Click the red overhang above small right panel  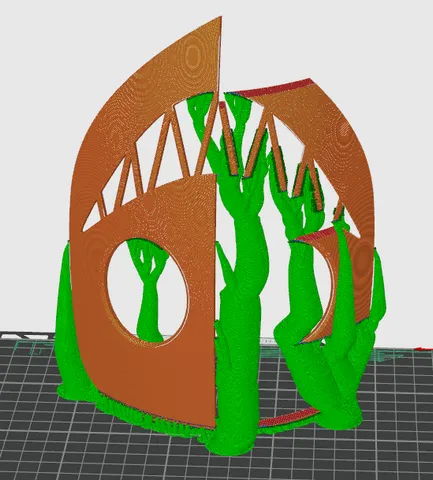click(317, 234)
